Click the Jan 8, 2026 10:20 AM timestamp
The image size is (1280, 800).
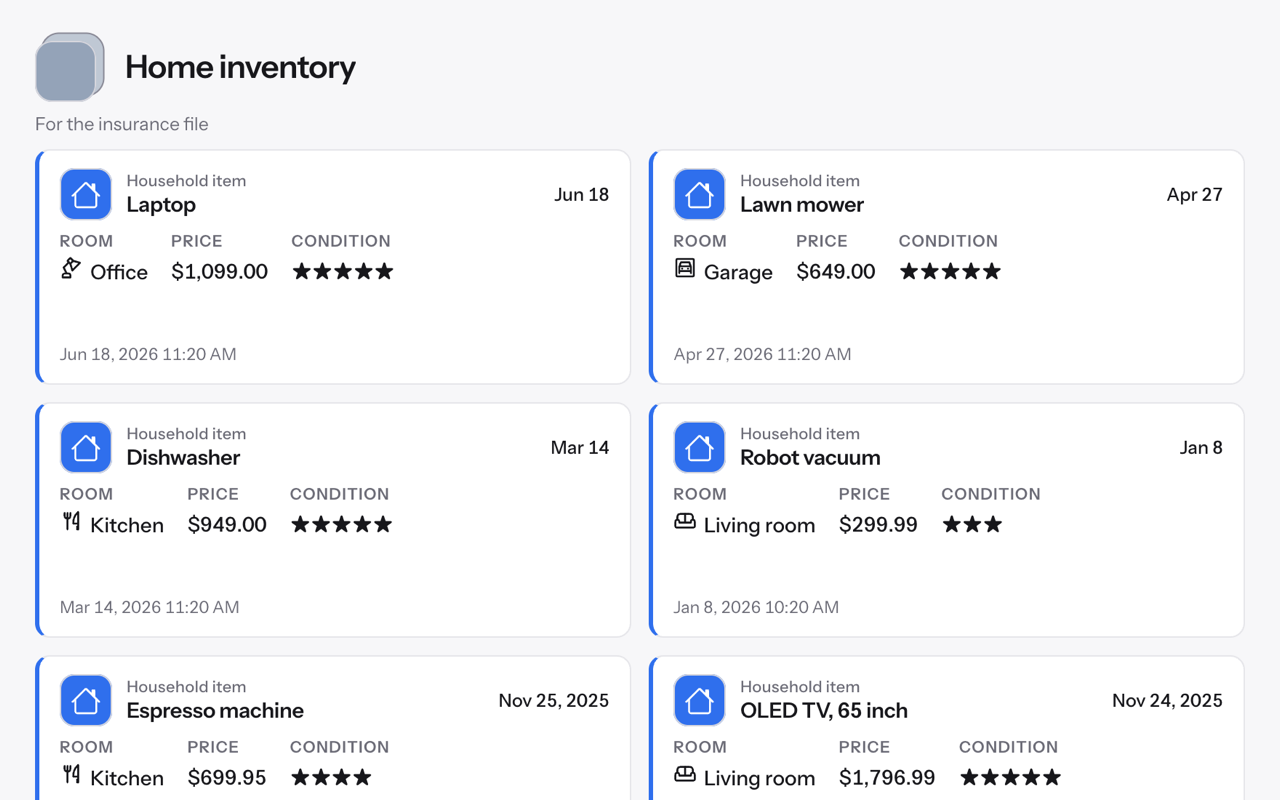[x=756, y=607]
